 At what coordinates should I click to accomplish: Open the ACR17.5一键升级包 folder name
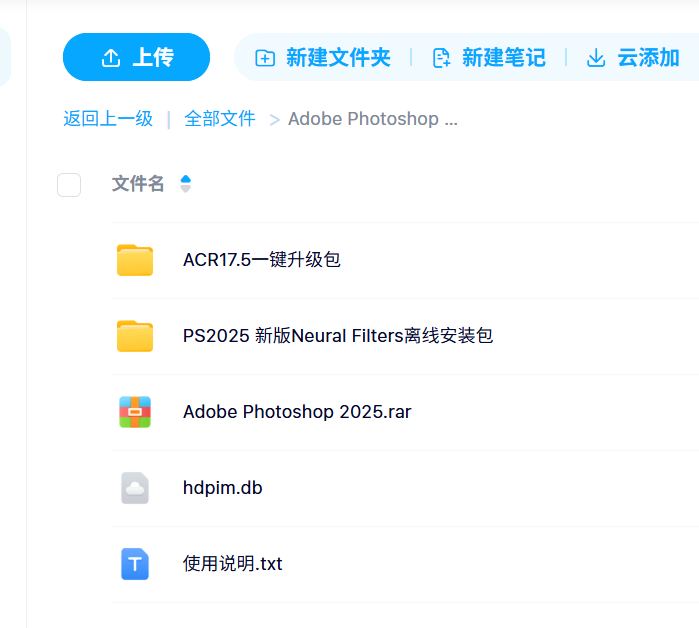click(262, 260)
